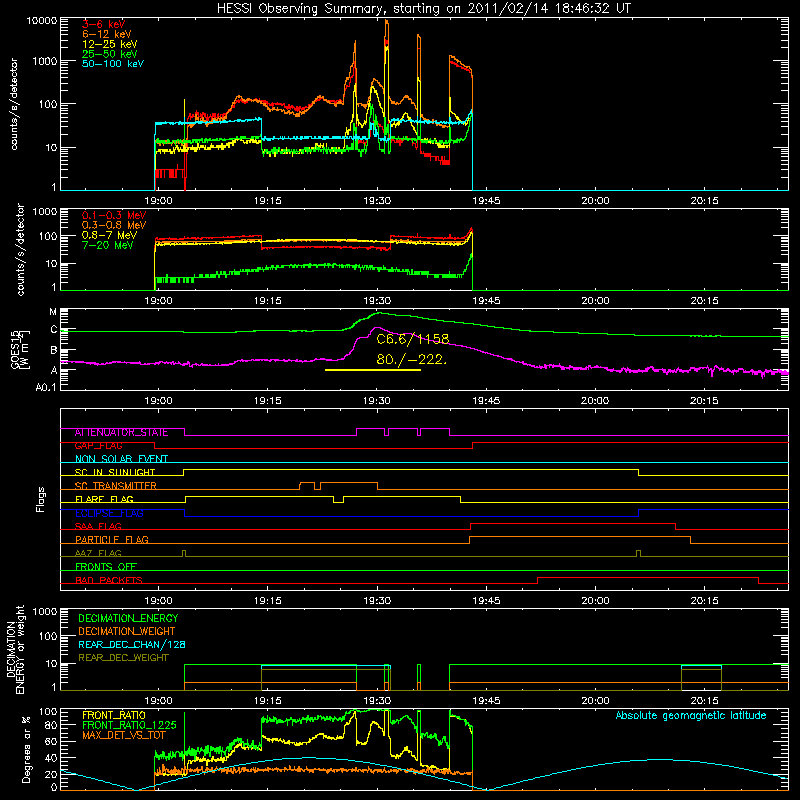Click the DECIMATION_WEIGHT legend label
This screenshot has width=800, height=800.
(127, 632)
